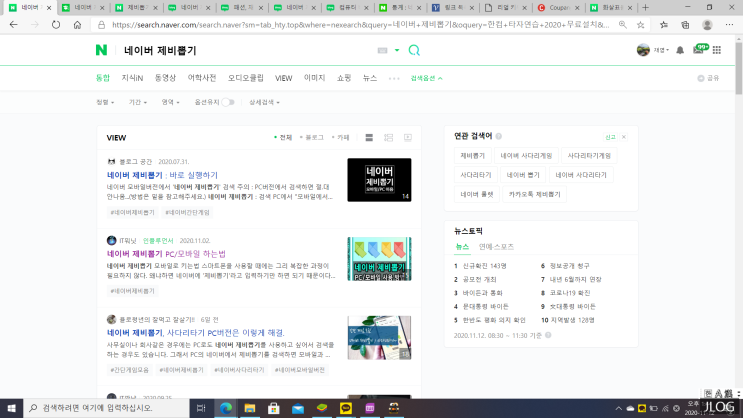Open the Naver mail icon
This screenshot has height=418, width=743.
coord(698,50)
